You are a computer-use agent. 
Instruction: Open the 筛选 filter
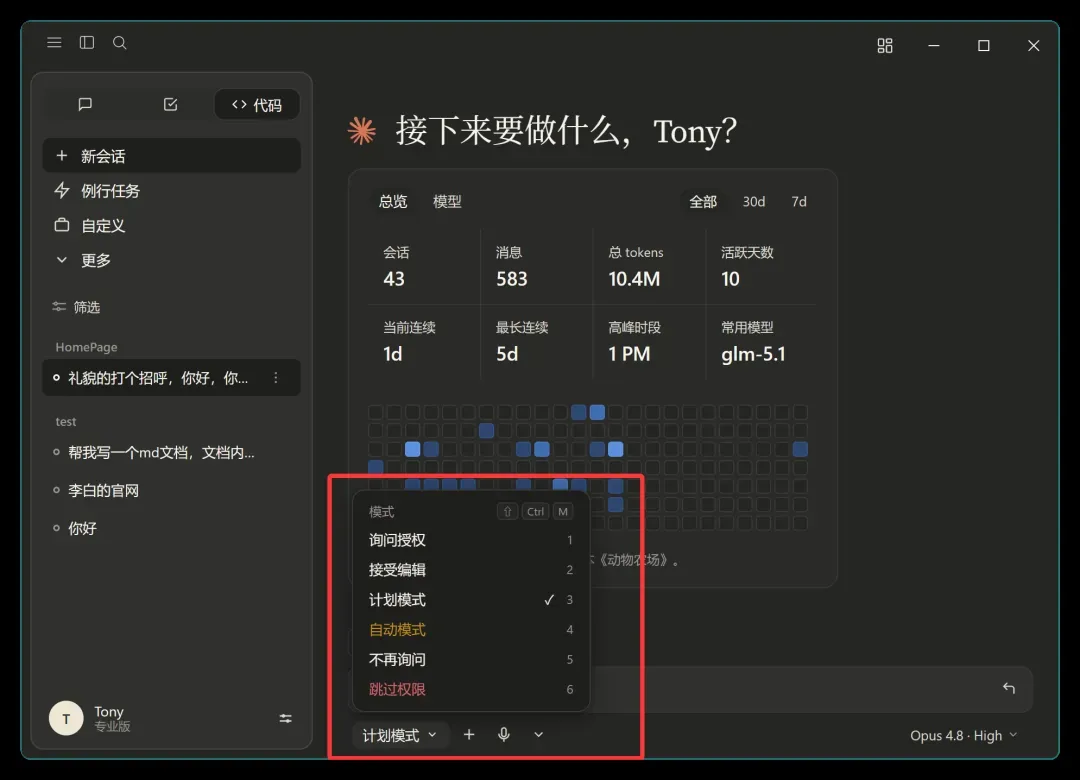[76, 307]
